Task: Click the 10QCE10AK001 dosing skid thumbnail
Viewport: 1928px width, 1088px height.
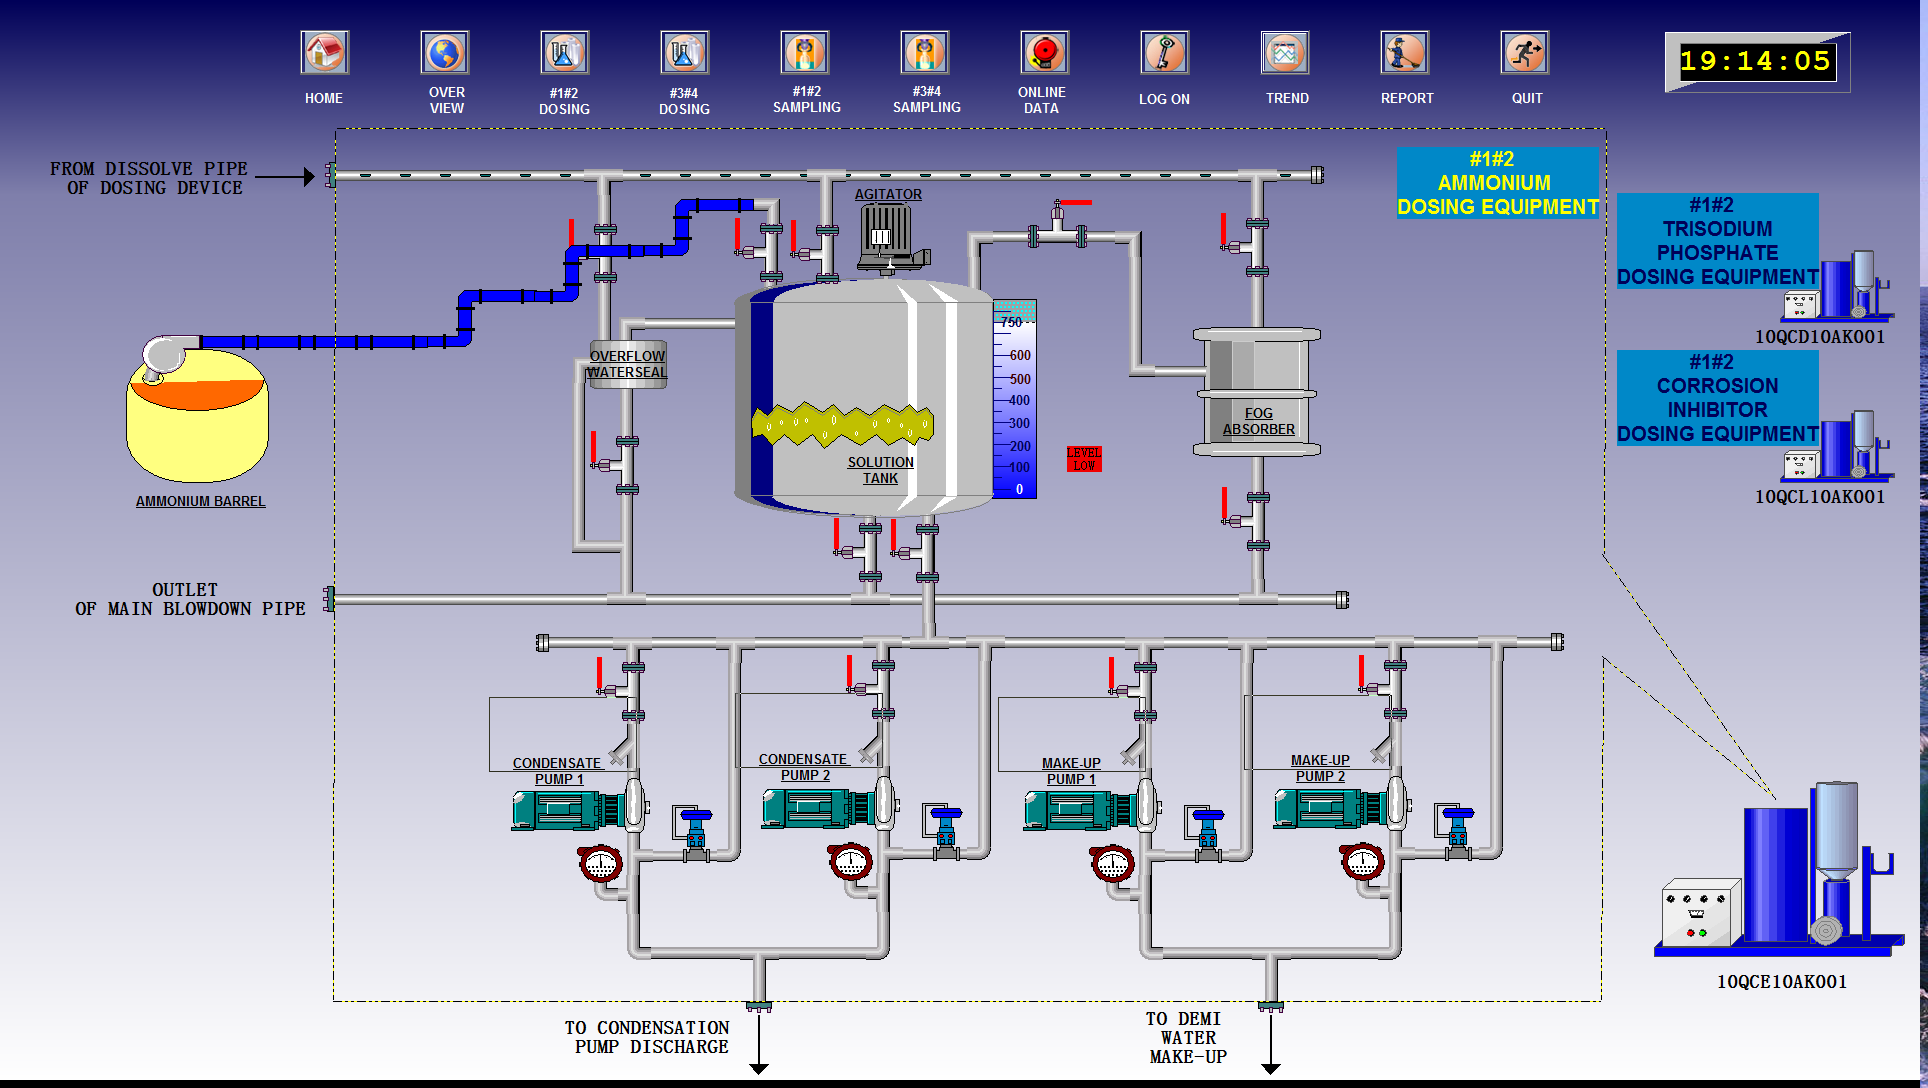Action: click(1779, 871)
